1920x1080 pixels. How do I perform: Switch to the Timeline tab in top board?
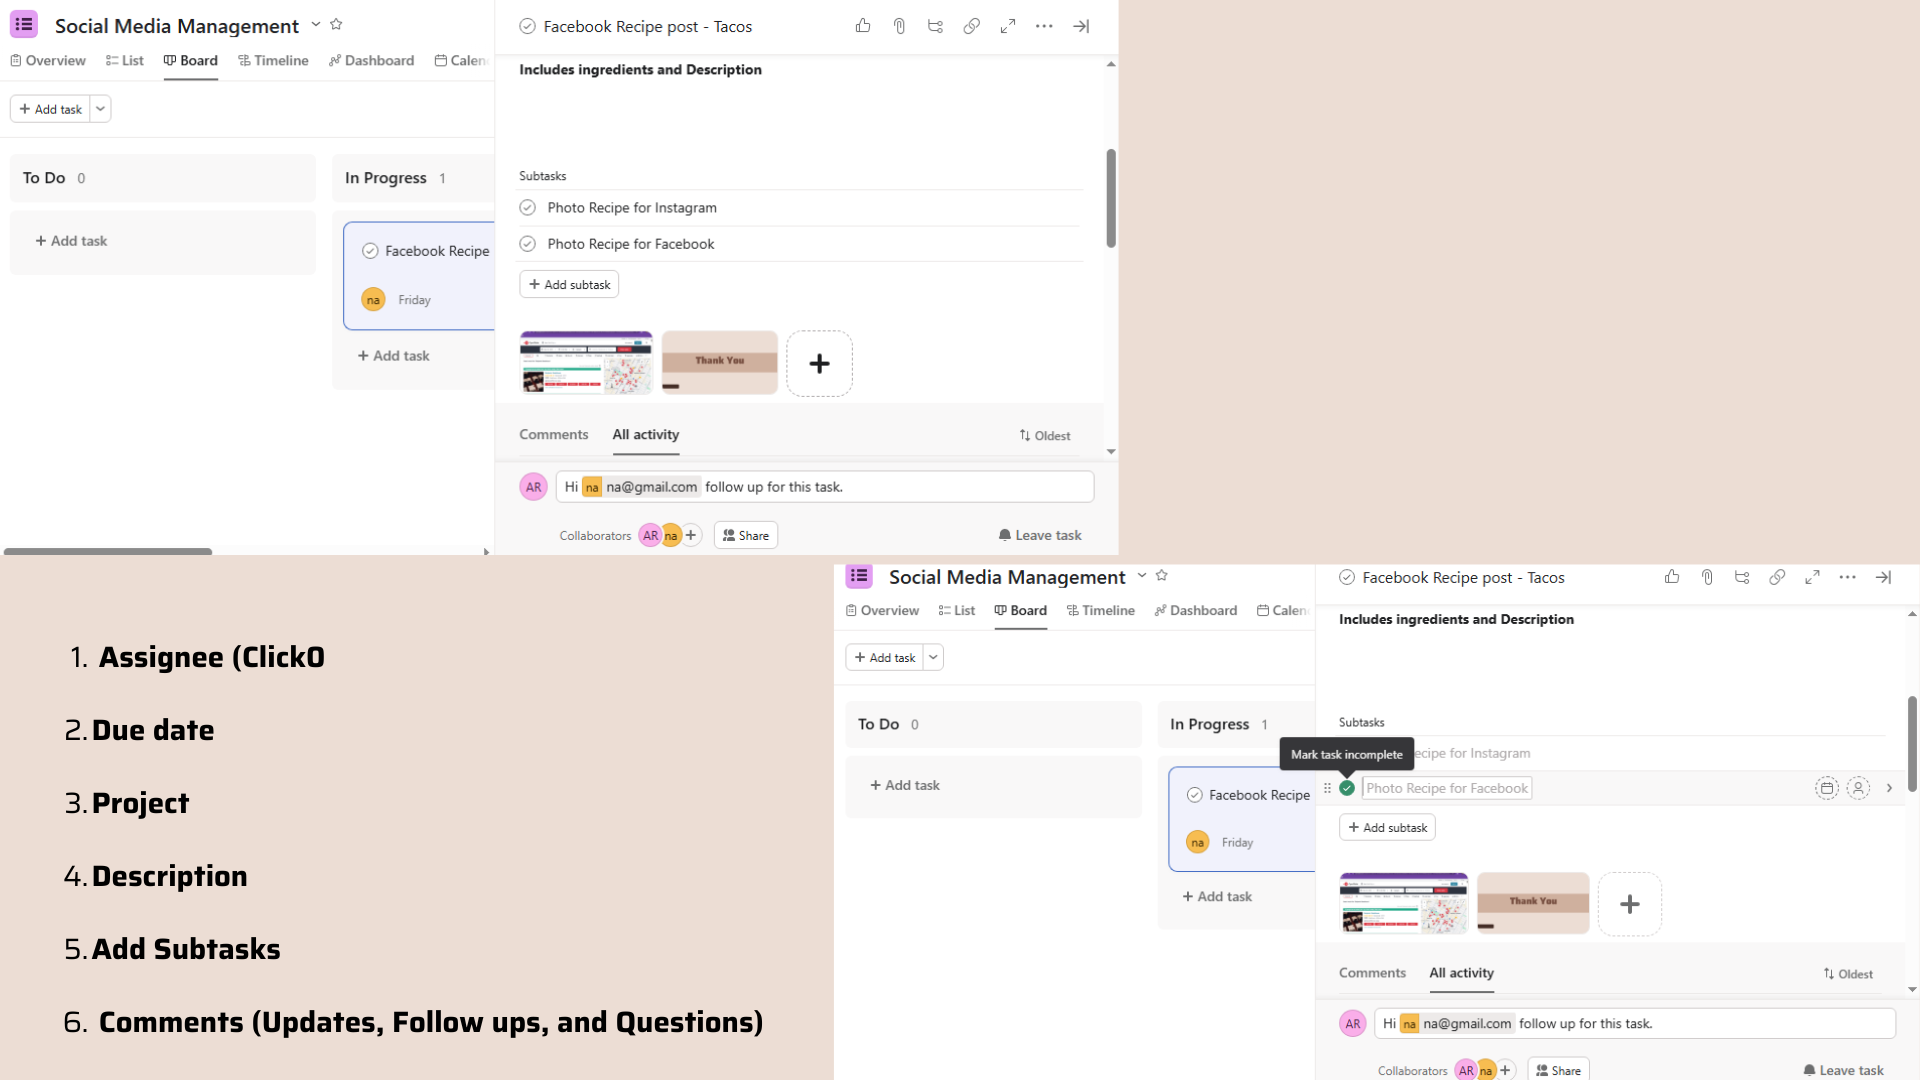pyautogui.click(x=273, y=61)
